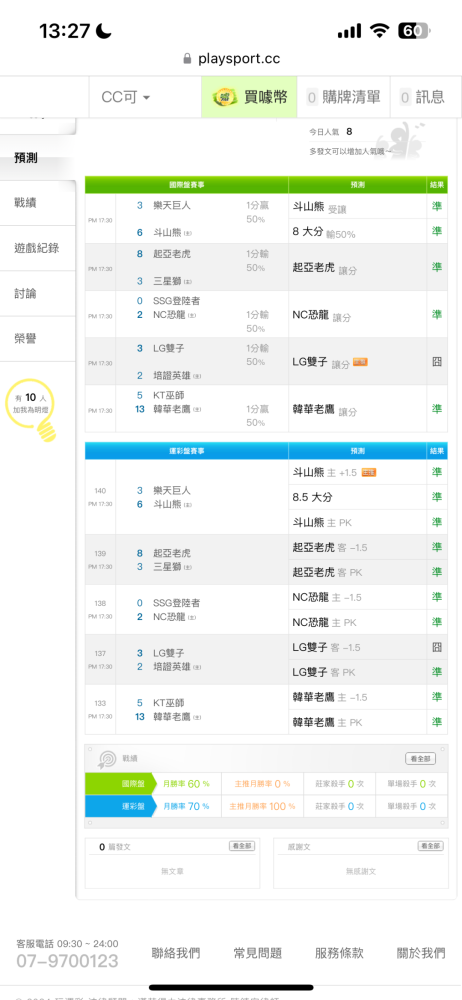Click the cellular signal icon

click(350, 31)
